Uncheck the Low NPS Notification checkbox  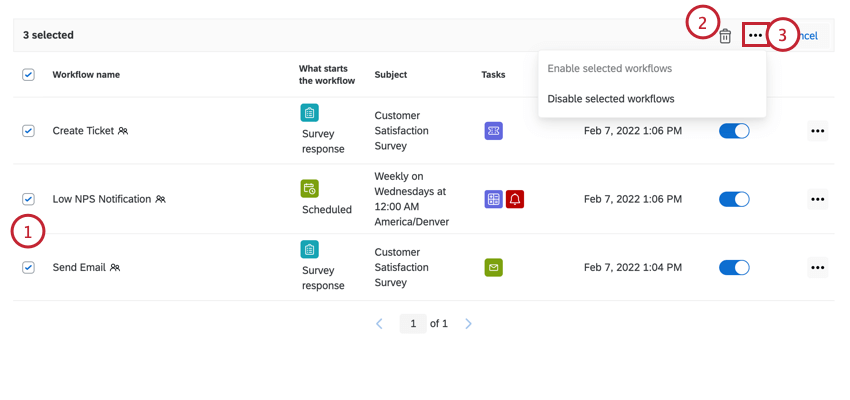click(x=28, y=199)
